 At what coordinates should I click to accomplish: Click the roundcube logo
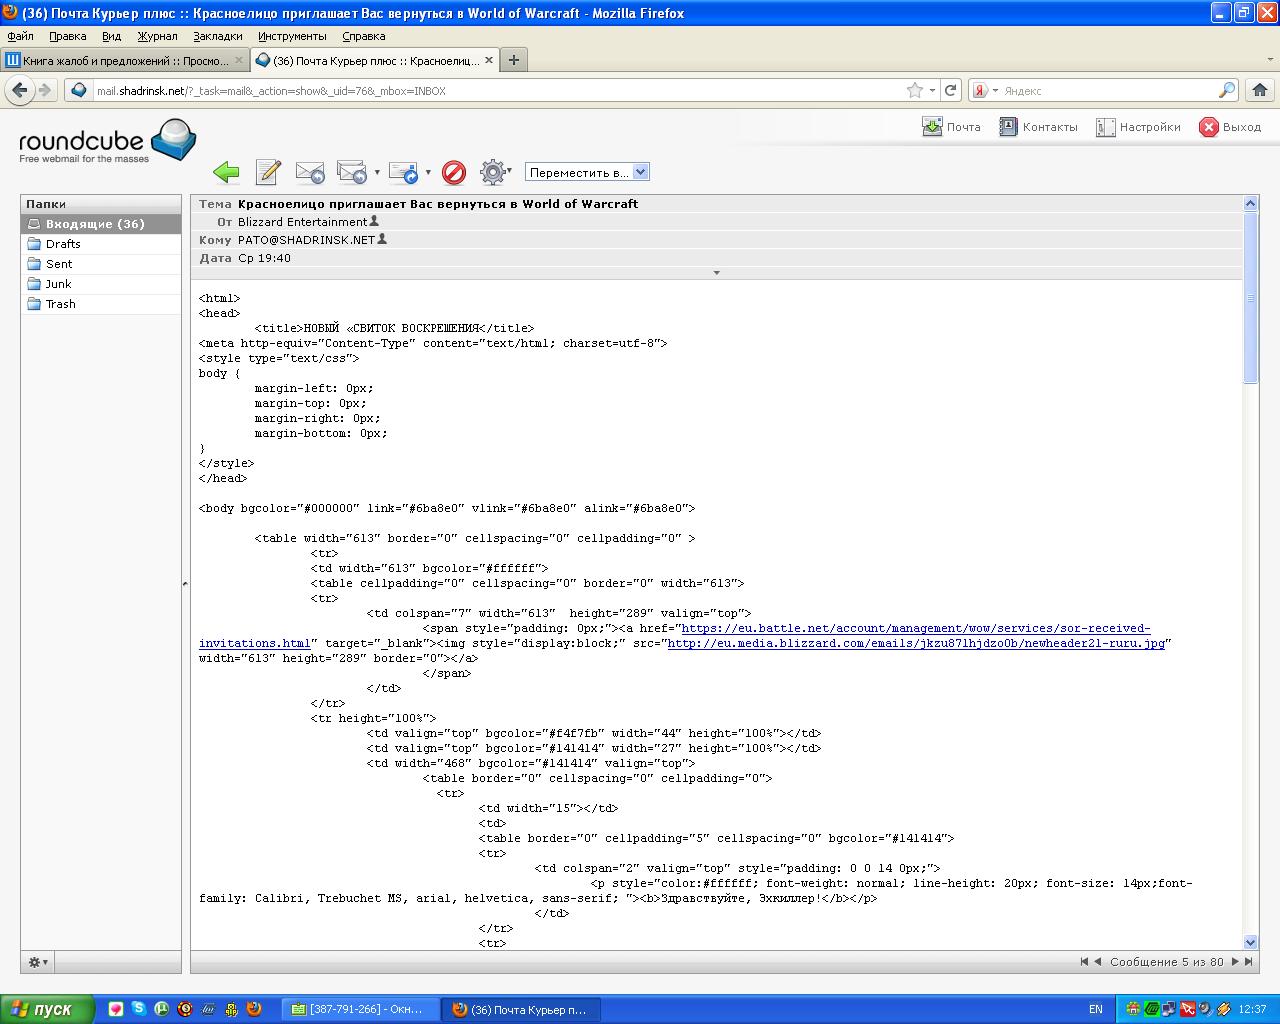(x=107, y=141)
